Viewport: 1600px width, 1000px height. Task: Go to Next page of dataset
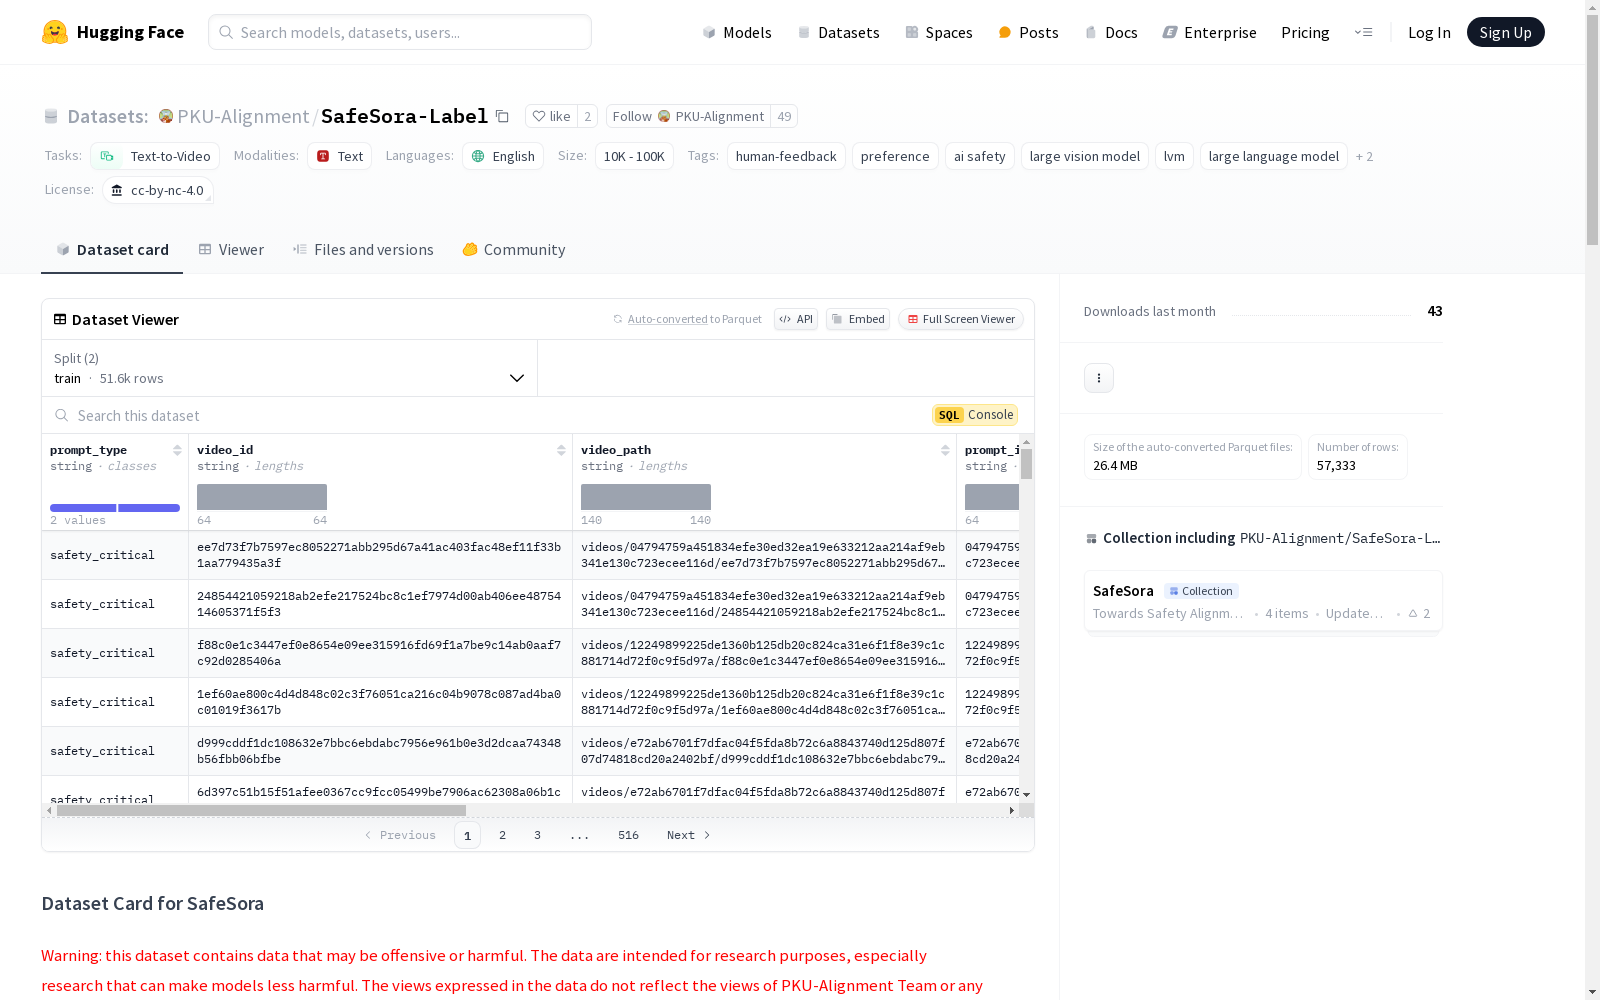[689, 835]
